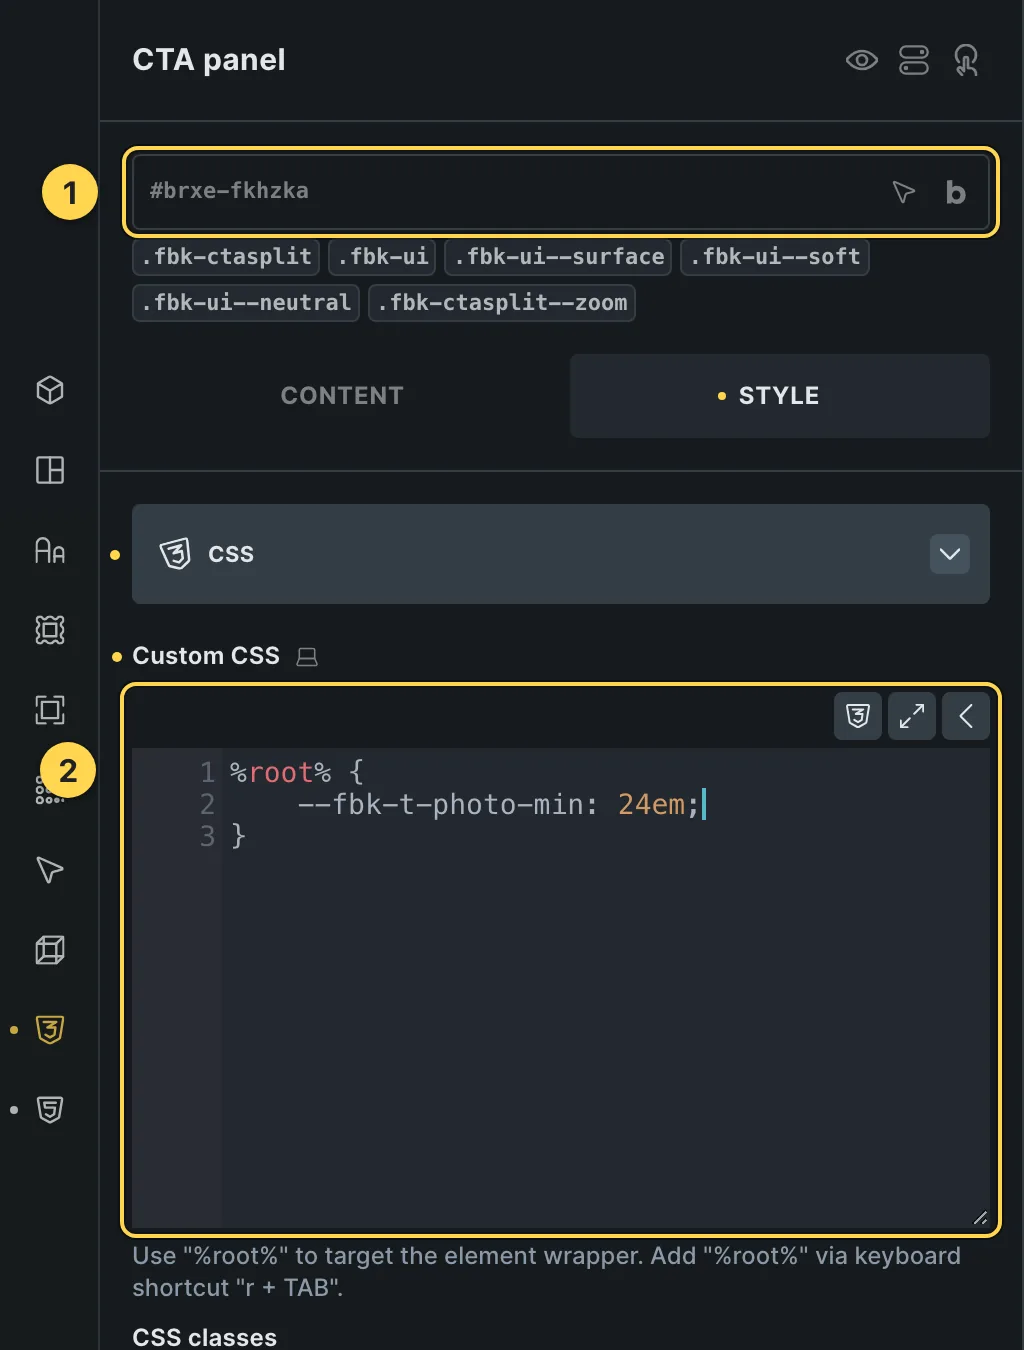Click the CSS classes label
1024x1350 pixels.
click(205, 1337)
